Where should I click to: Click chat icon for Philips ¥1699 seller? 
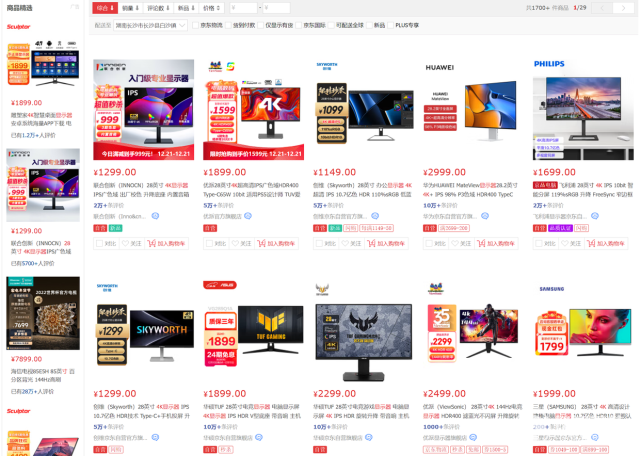click(x=595, y=216)
